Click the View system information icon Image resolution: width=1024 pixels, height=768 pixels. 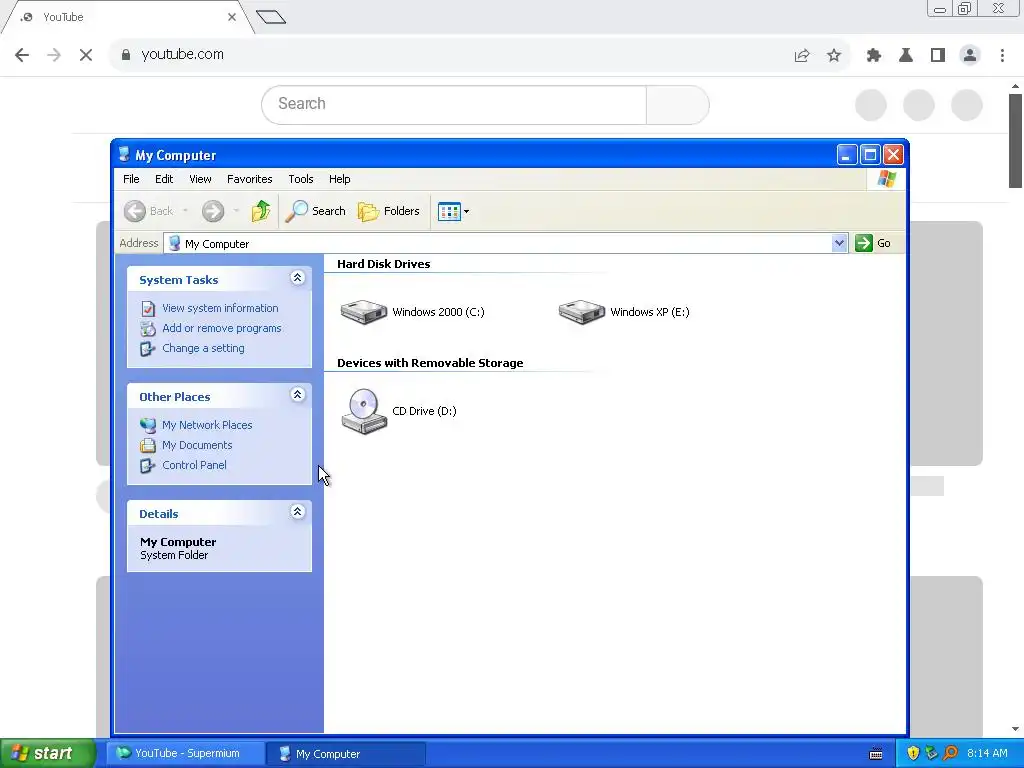pyautogui.click(x=148, y=308)
